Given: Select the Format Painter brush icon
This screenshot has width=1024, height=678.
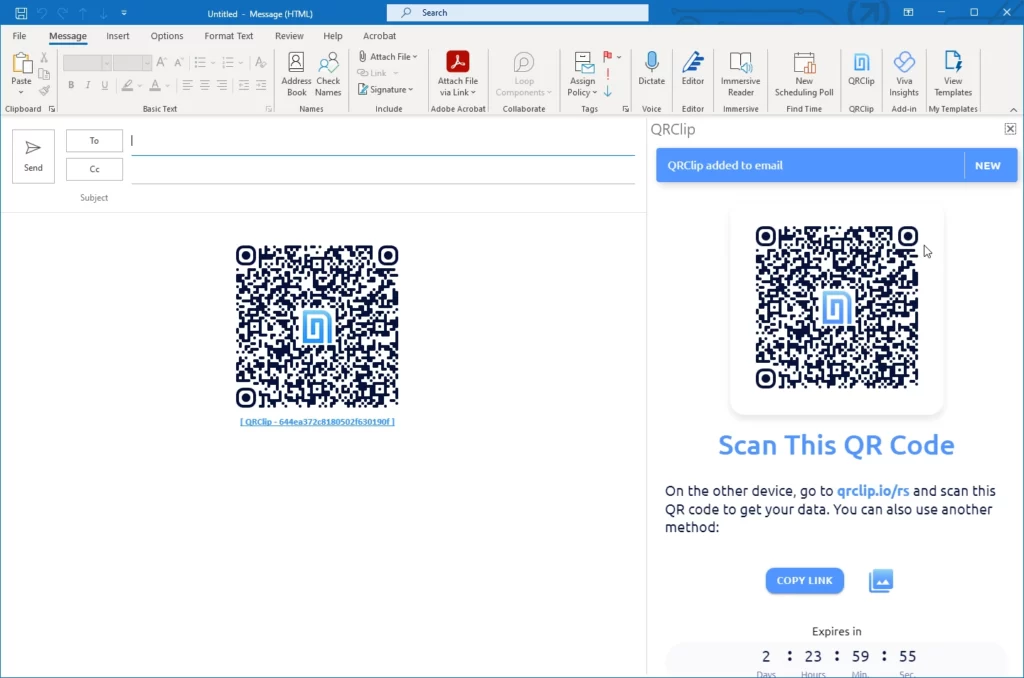Looking at the screenshot, I should pyautogui.click(x=44, y=90).
